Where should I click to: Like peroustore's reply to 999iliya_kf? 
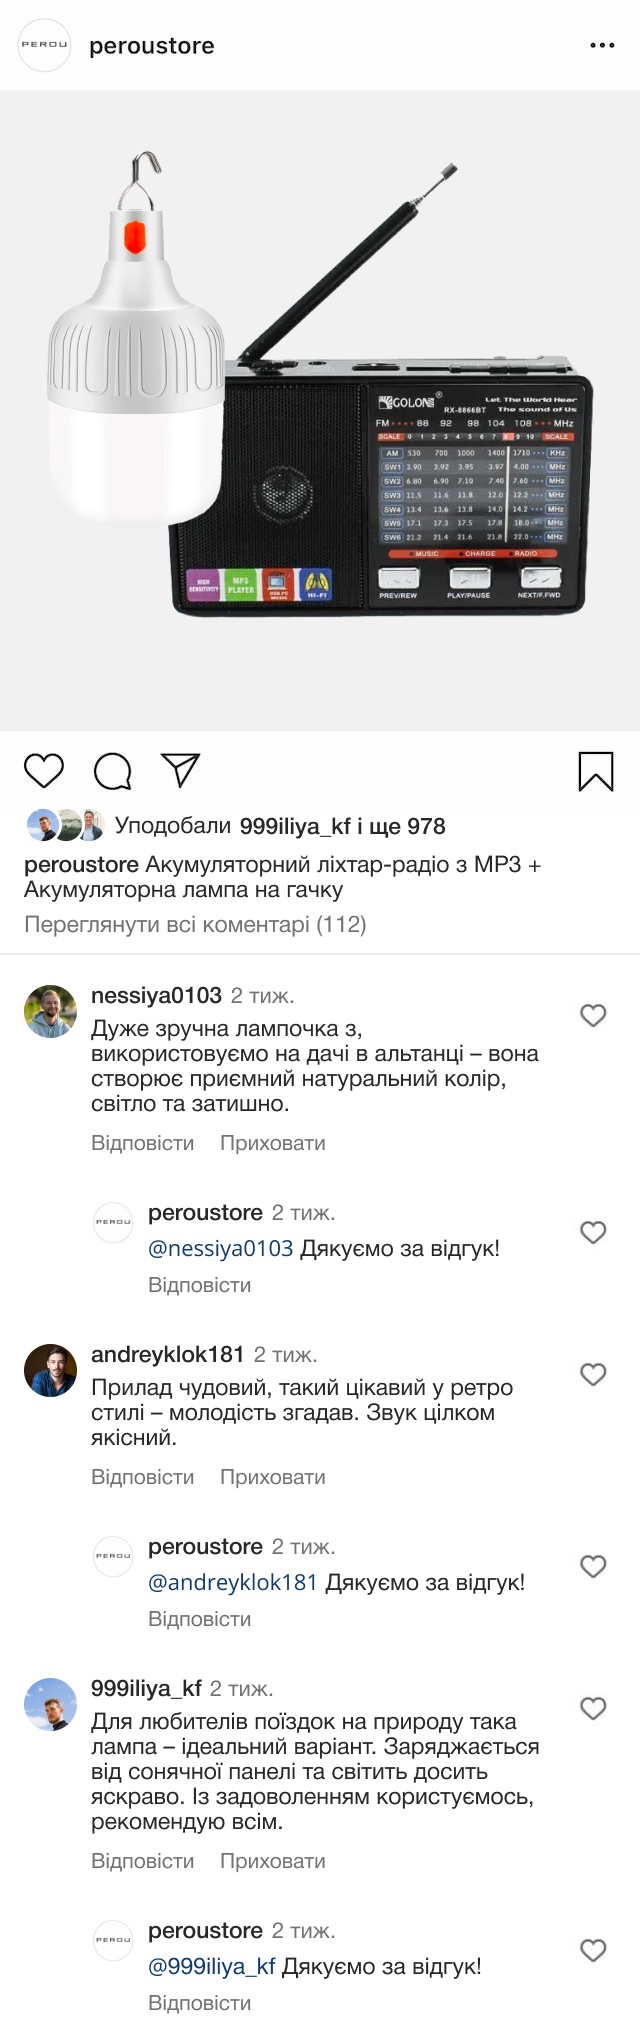[x=593, y=1950]
